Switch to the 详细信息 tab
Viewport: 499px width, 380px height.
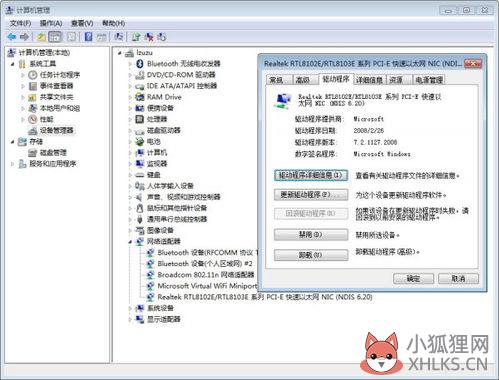coord(369,80)
